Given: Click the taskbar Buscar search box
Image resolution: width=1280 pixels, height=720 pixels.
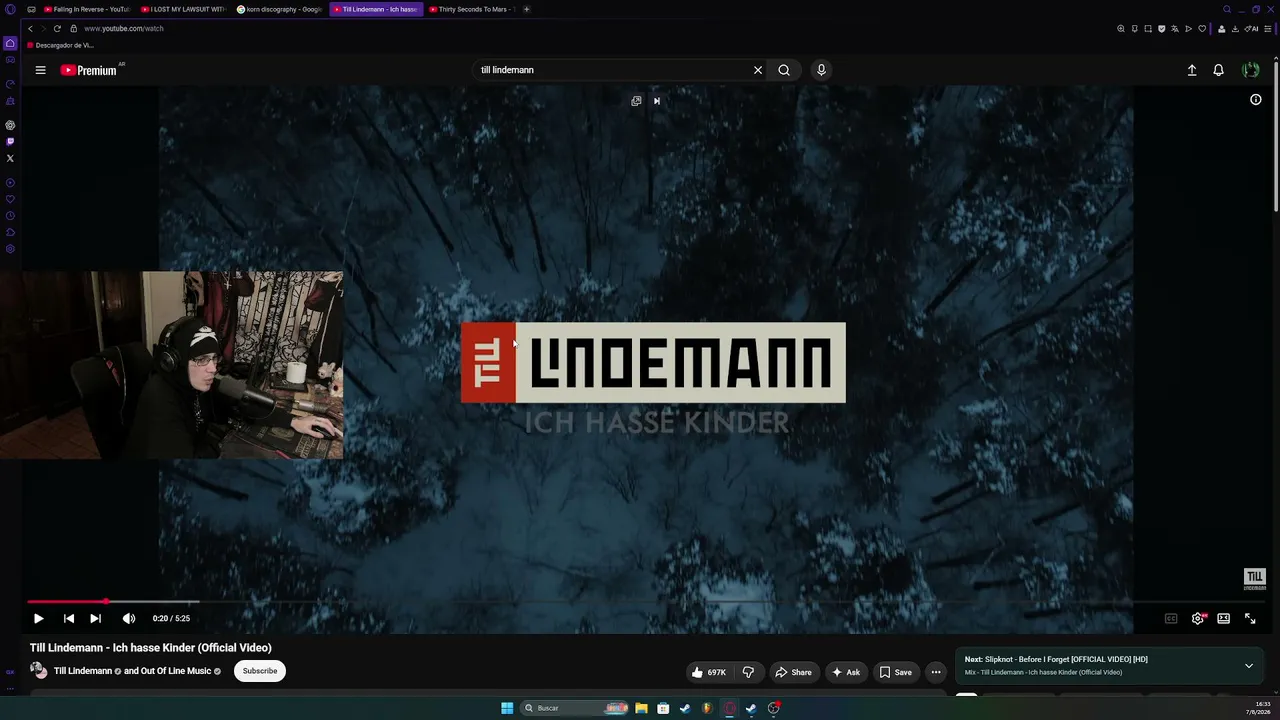Looking at the screenshot, I should 576,708.
